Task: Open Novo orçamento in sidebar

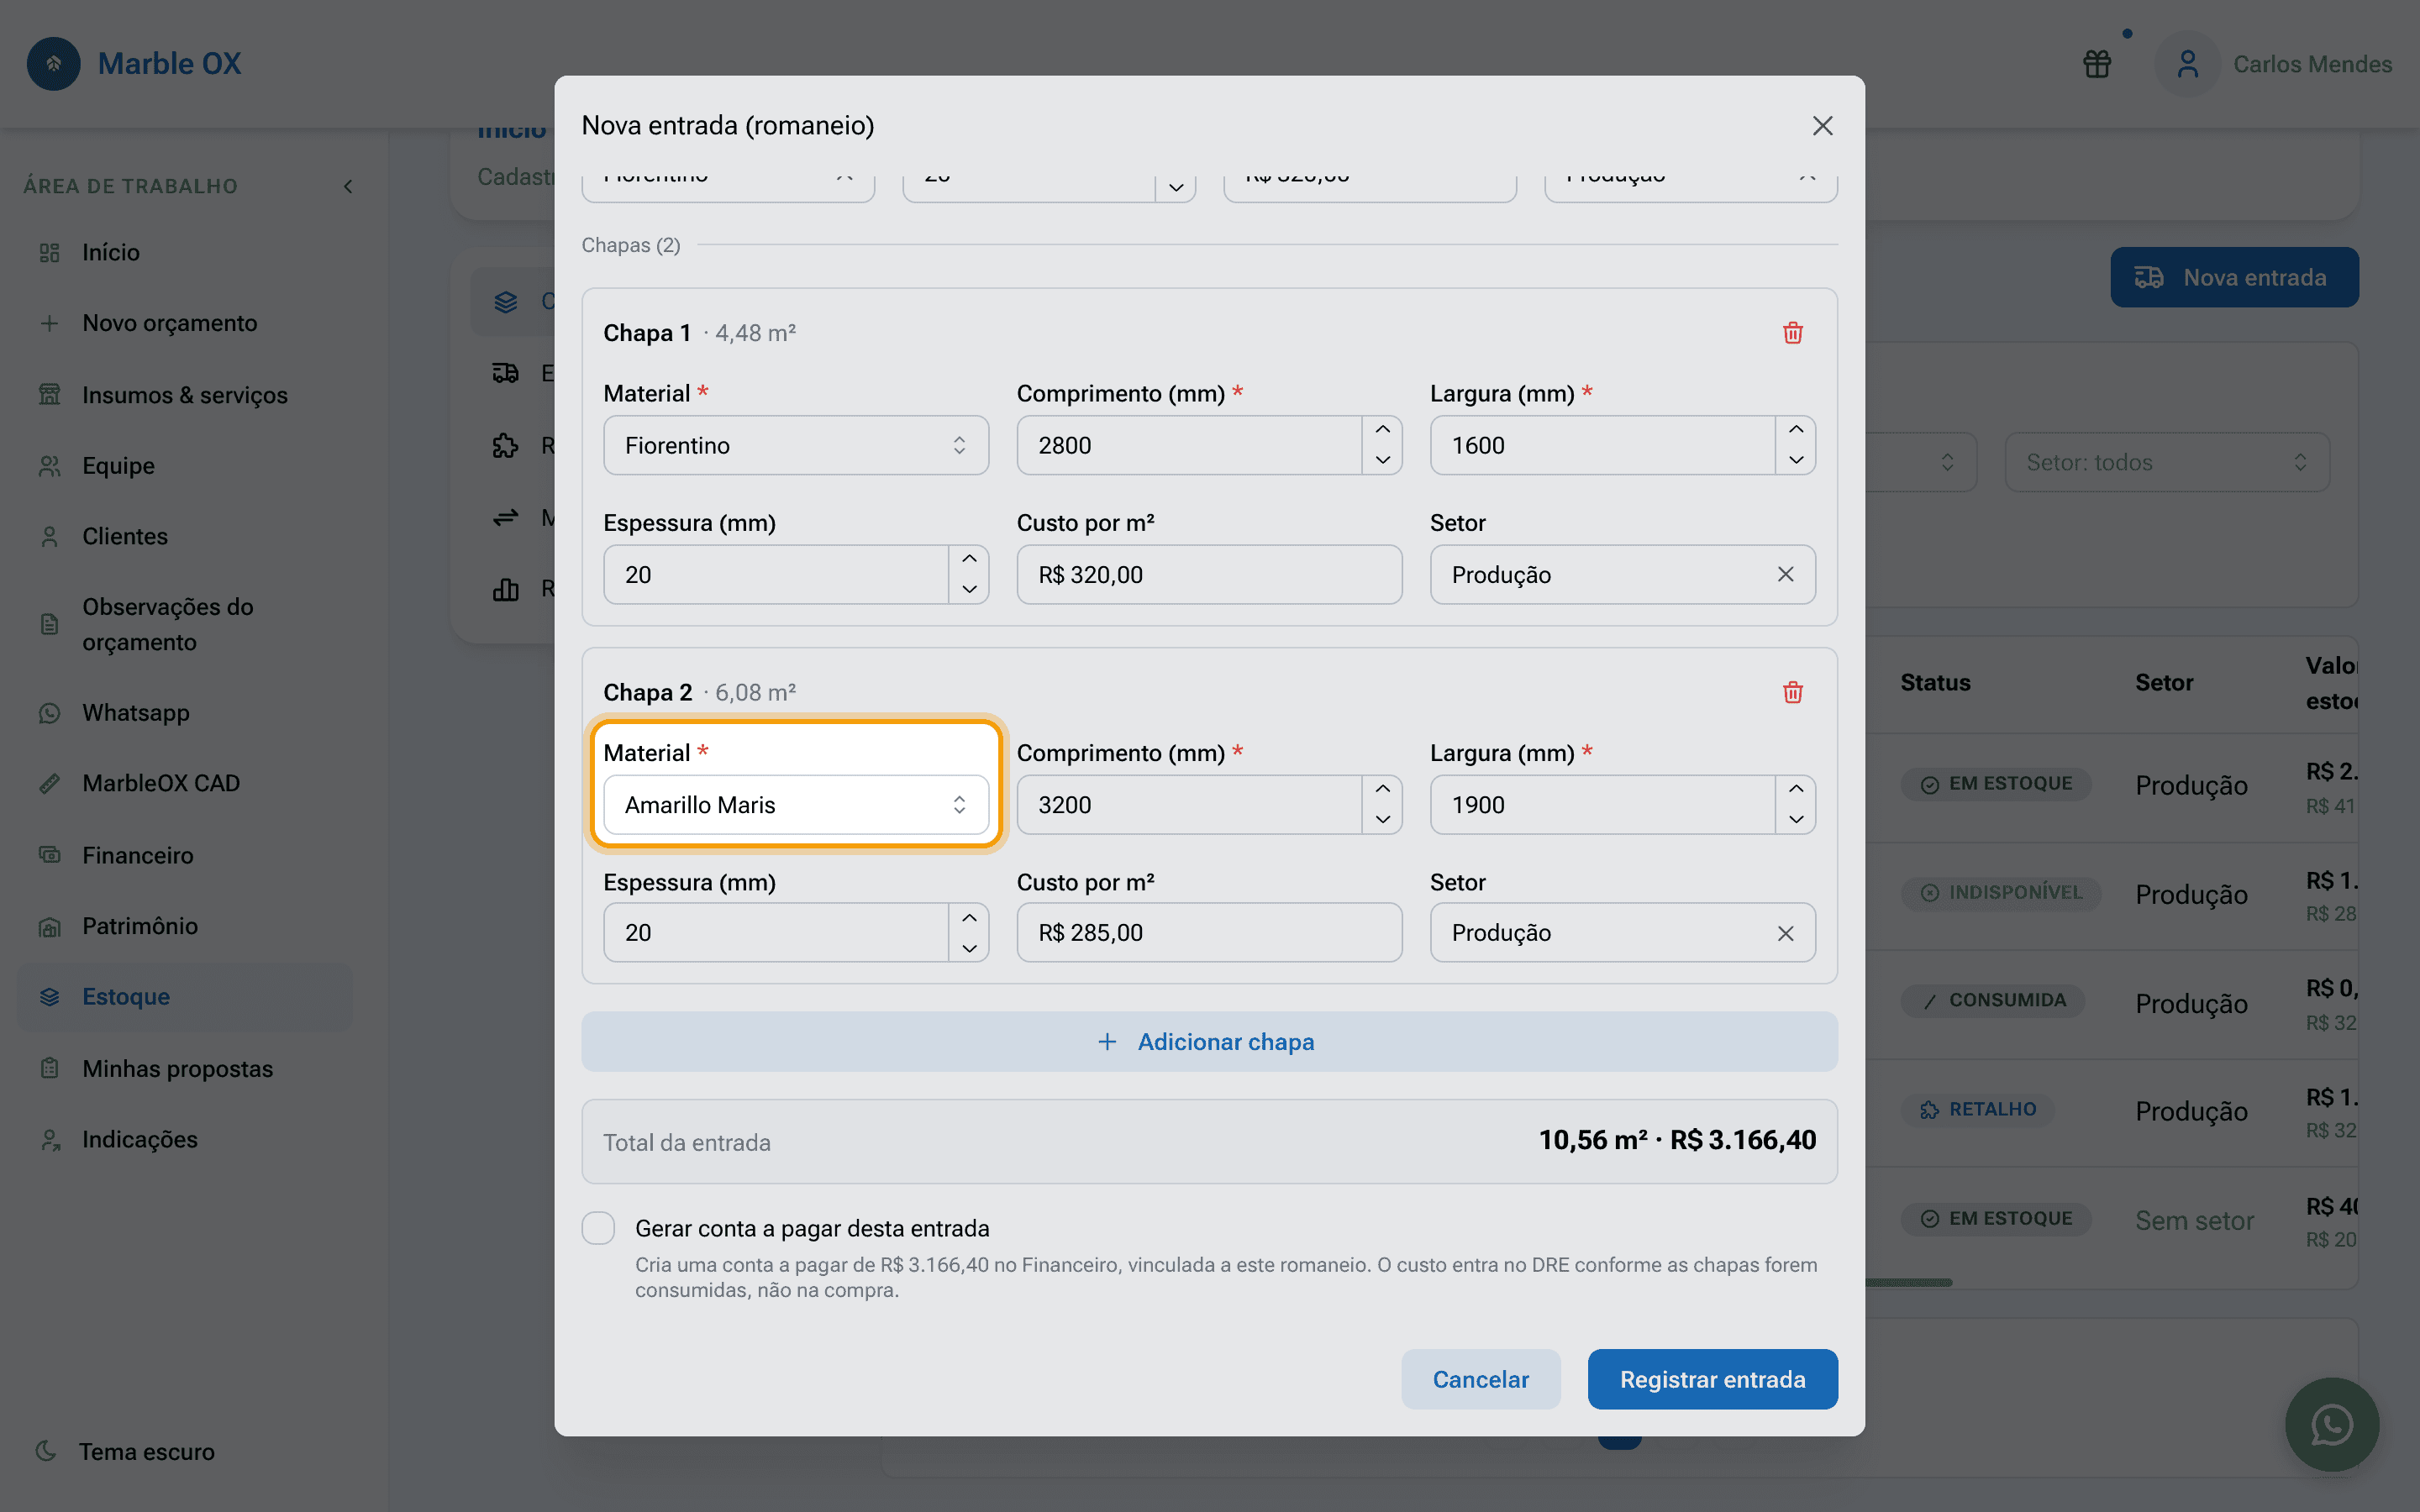Action: pos(185,323)
